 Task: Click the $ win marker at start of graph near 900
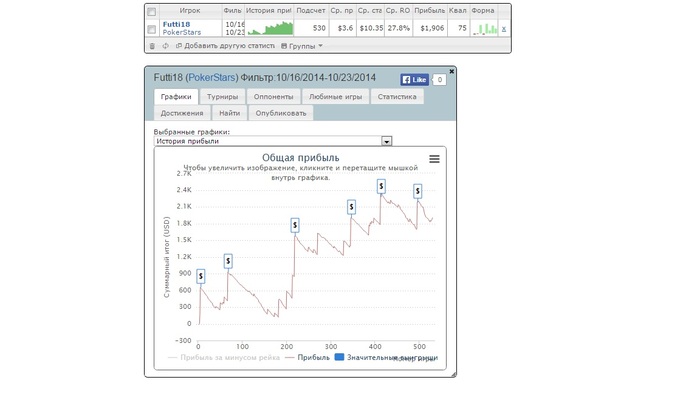(x=201, y=276)
